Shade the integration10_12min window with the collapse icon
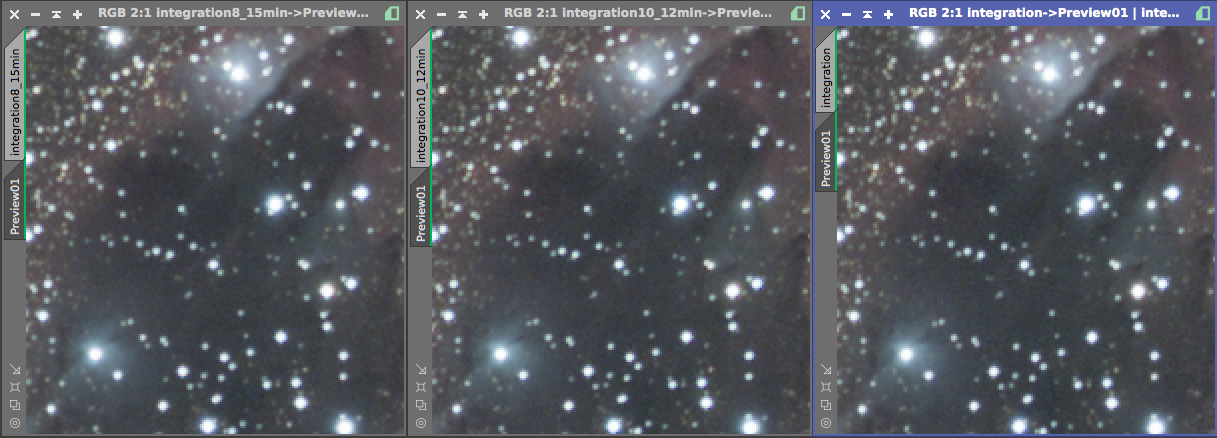 464,15
